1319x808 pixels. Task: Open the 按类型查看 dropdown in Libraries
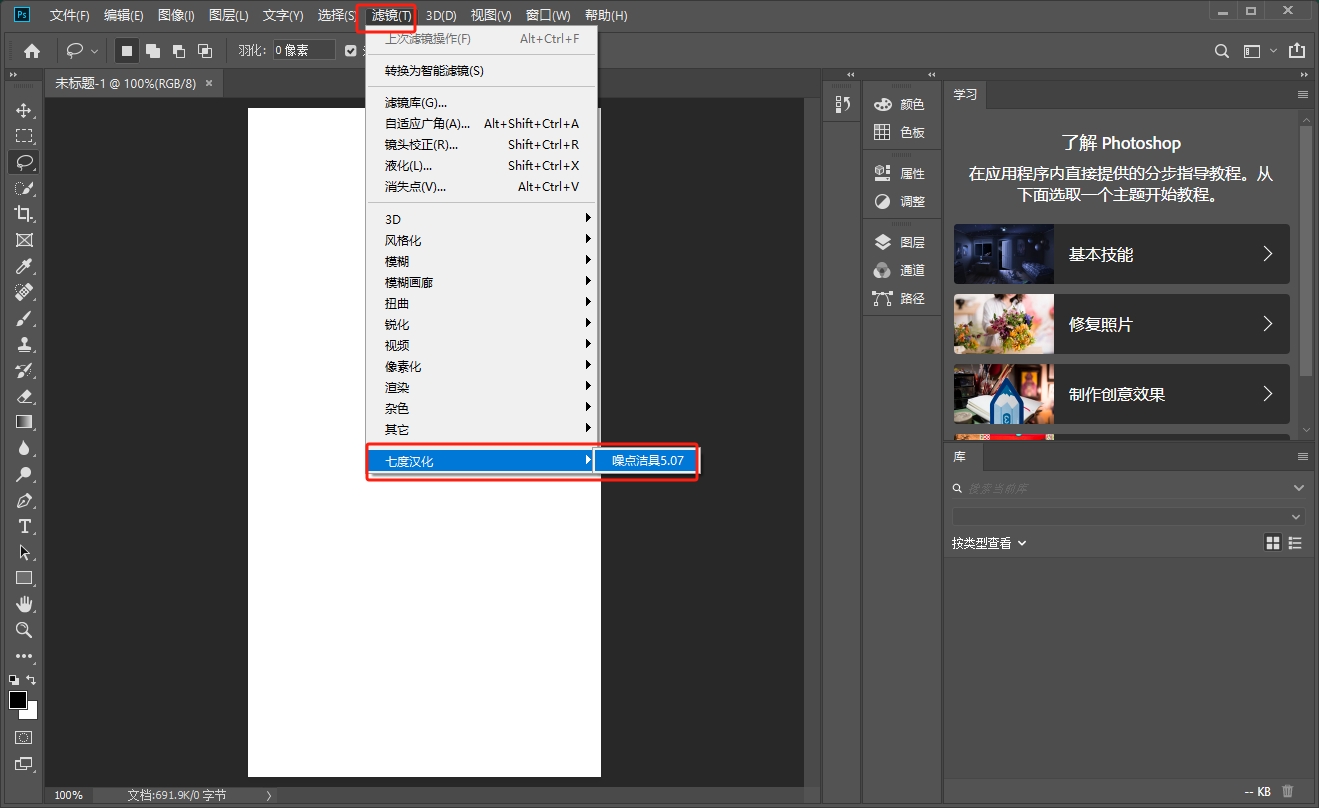[x=988, y=542]
